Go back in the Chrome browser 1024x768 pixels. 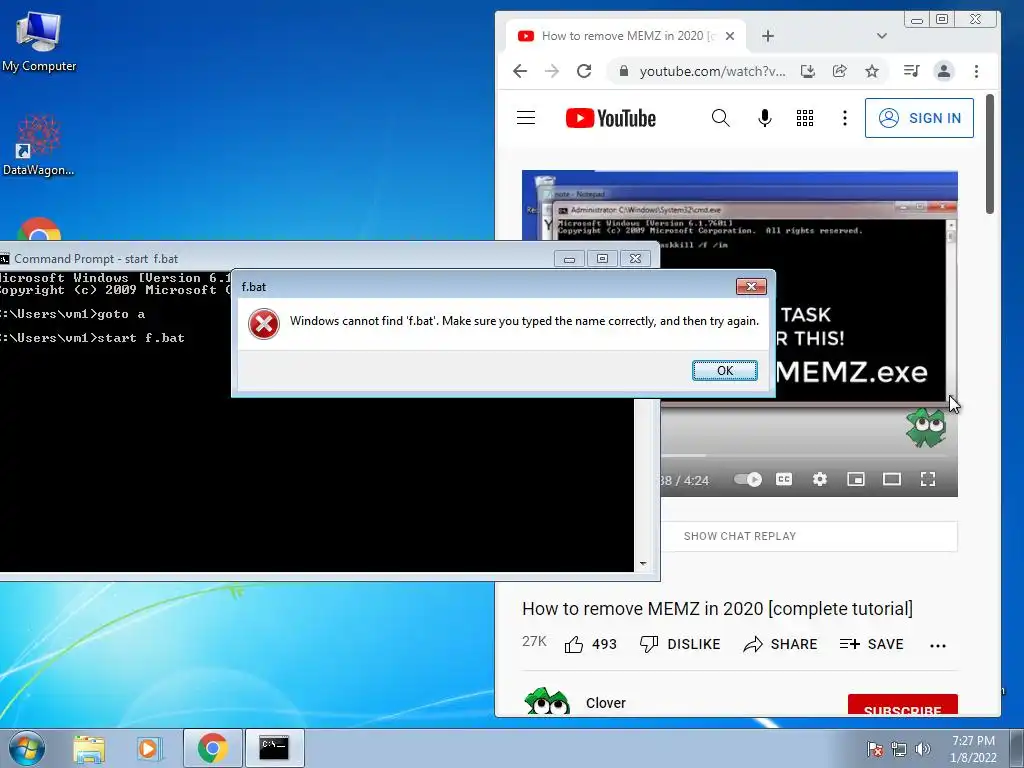point(520,71)
